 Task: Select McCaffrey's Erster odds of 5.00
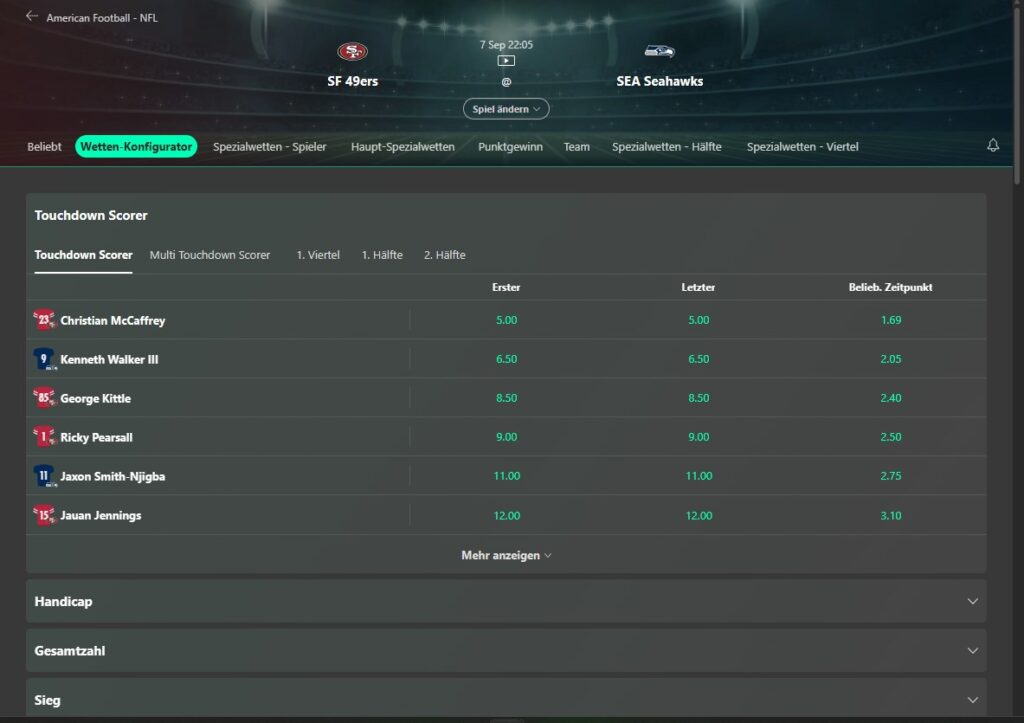(x=506, y=319)
